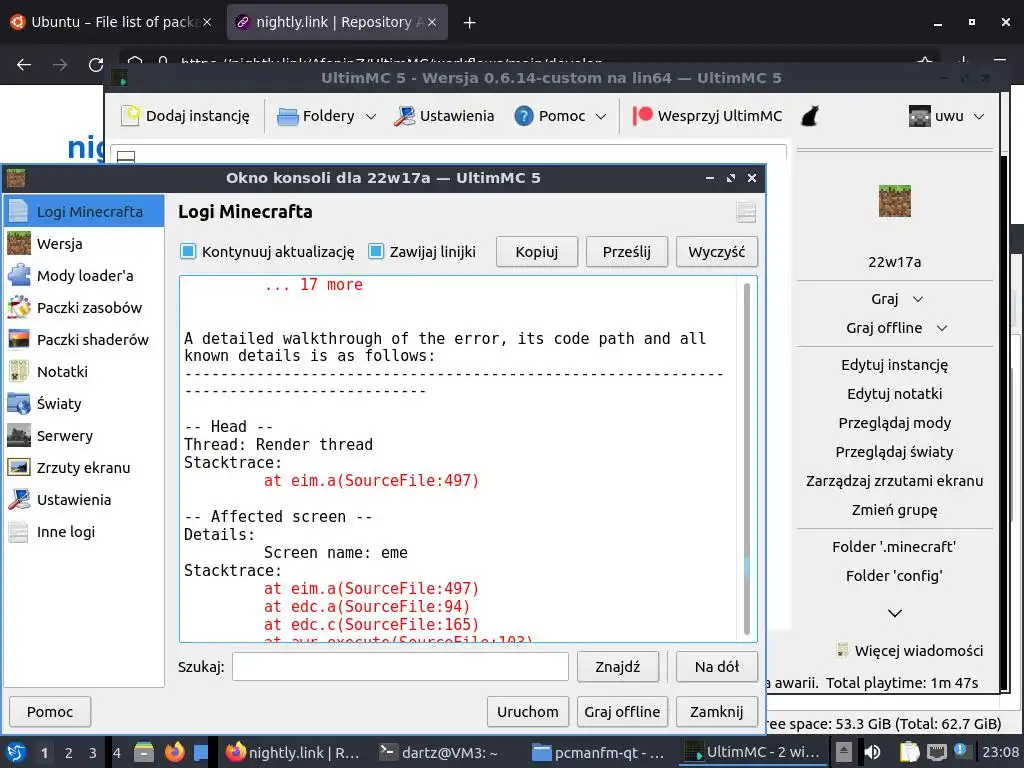
Task: Open dartz@VM3 terminal from taskbar
Action: tap(440, 752)
